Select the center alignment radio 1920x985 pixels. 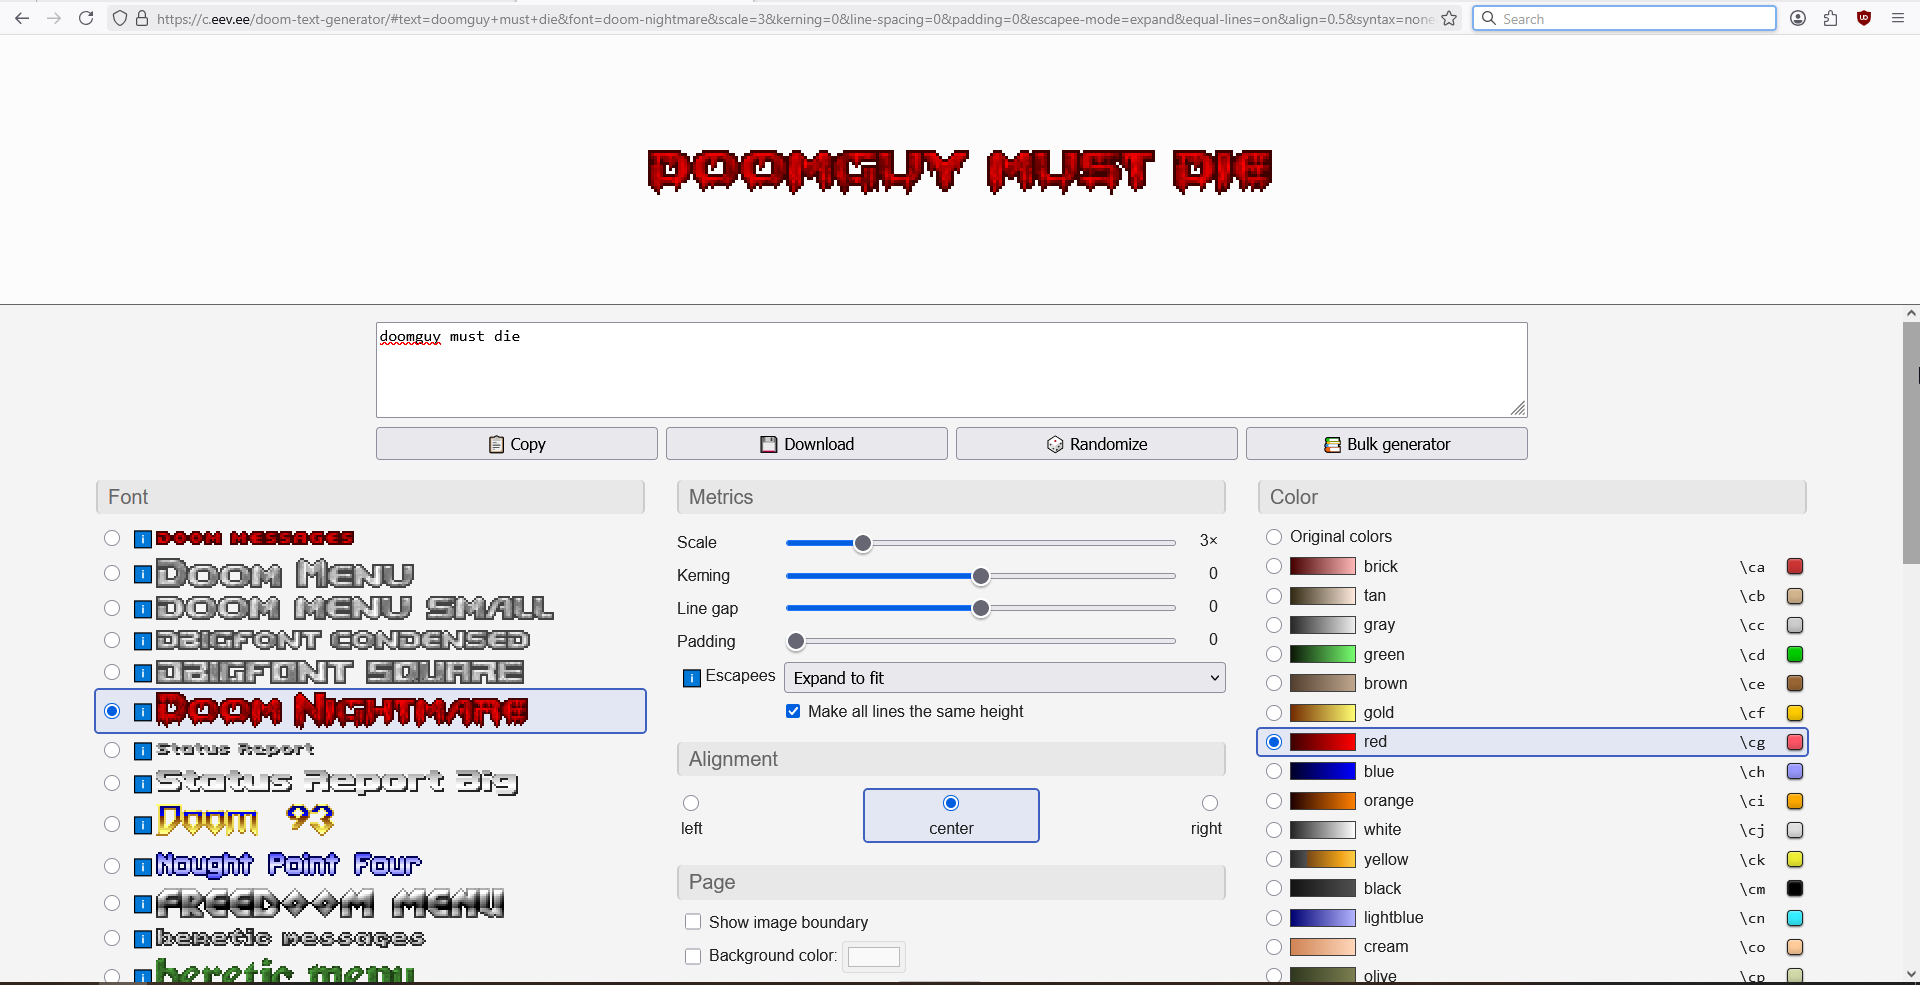point(951,803)
